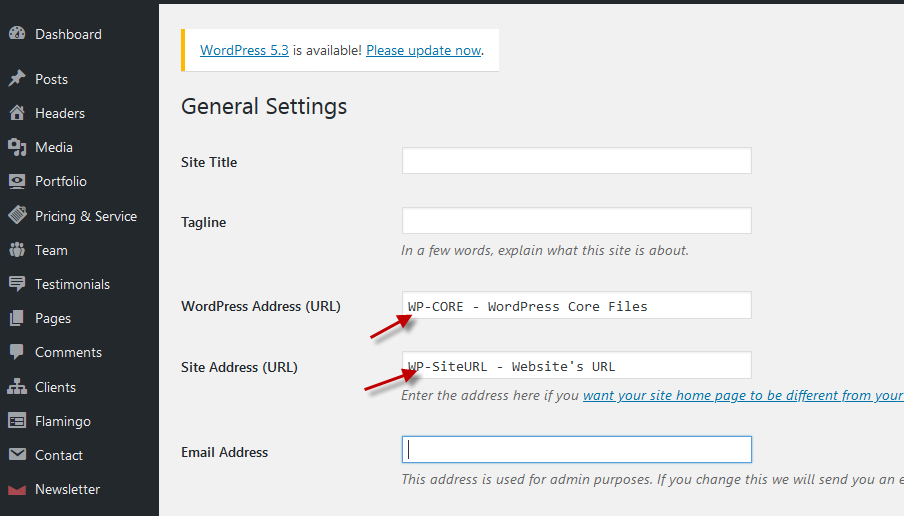The image size is (904, 516).
Task: Click the Media camera-music icon
Action: coord(17,147)
